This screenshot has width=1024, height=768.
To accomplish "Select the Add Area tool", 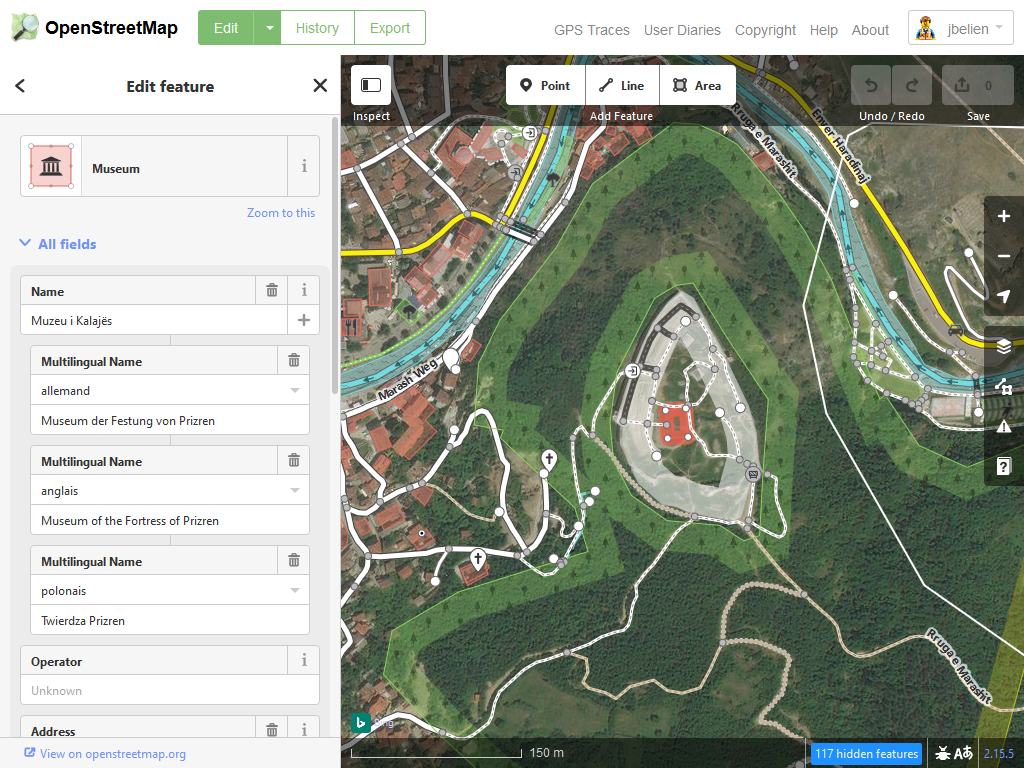I will click(697, 86).
